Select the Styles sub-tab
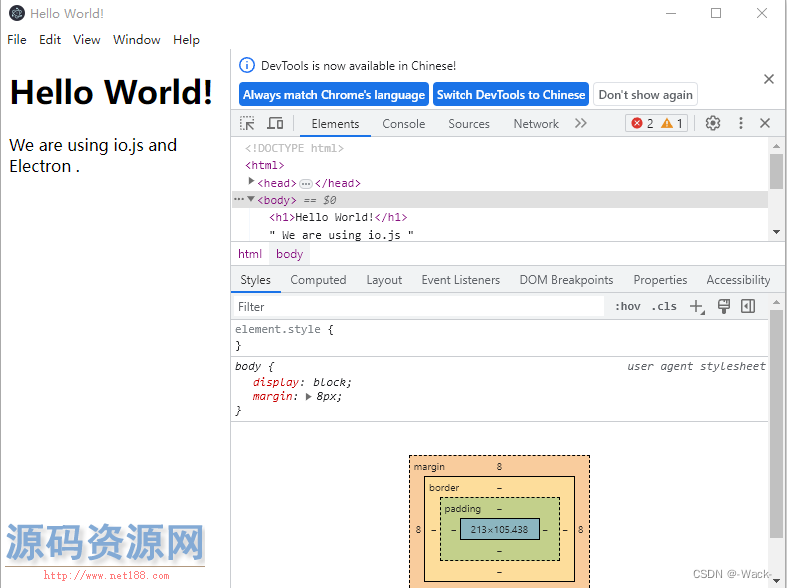Image resolution: width=787 pixels, height=588 pixels. click(x=255, y=280)
